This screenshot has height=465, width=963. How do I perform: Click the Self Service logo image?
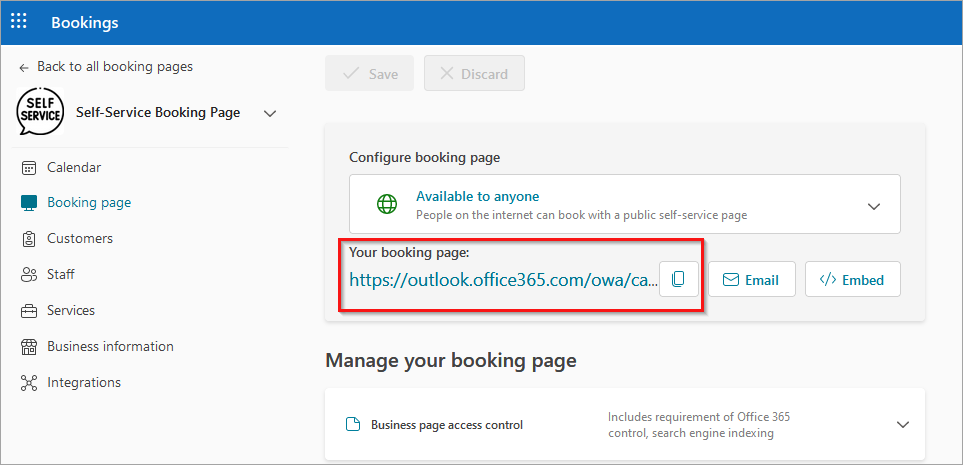pyautogui.click(x=39, y=113)
